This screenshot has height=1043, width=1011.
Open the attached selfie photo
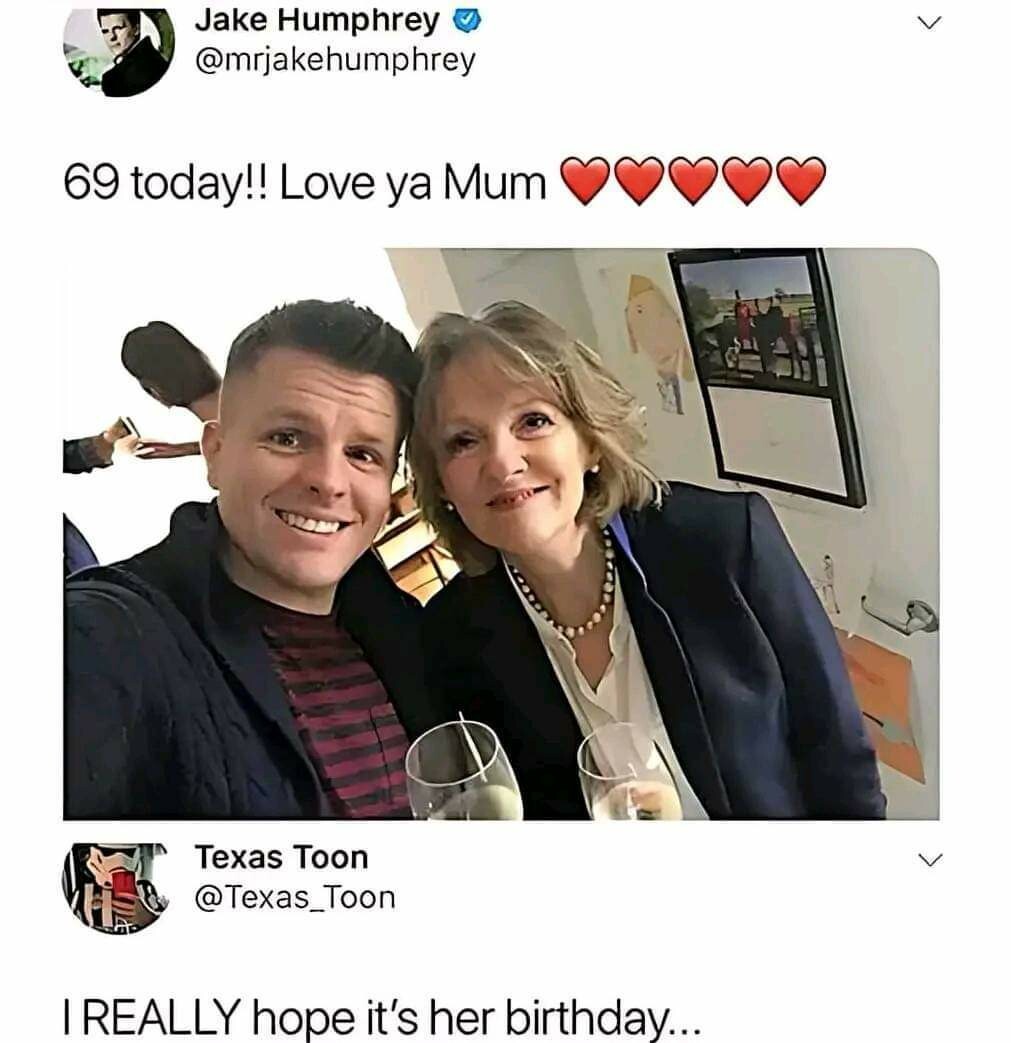tap(500, 534)
